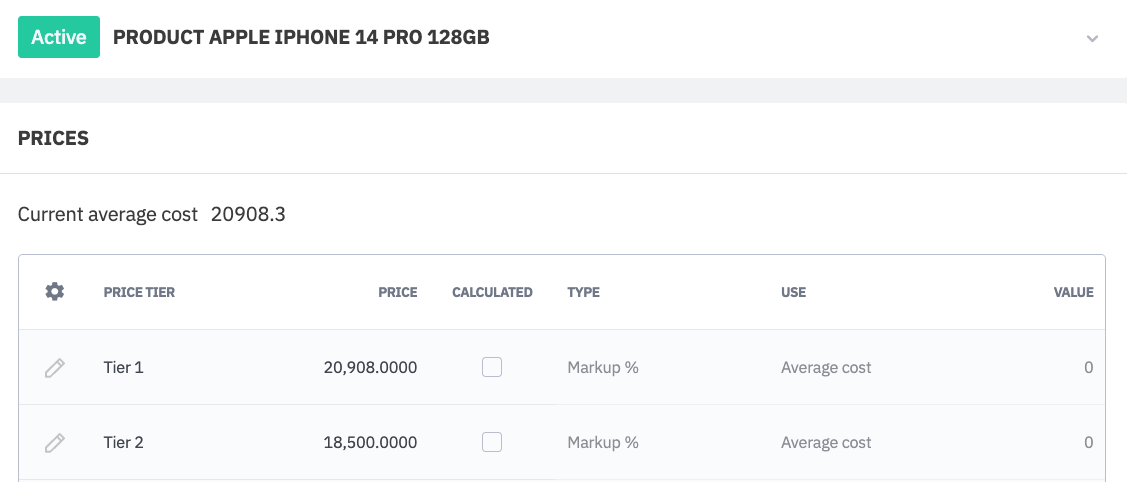This screenshot has width=1127, height=482.
Task: Tick the Calculated checkbox for Tier 2
Action: coord(492,442)
